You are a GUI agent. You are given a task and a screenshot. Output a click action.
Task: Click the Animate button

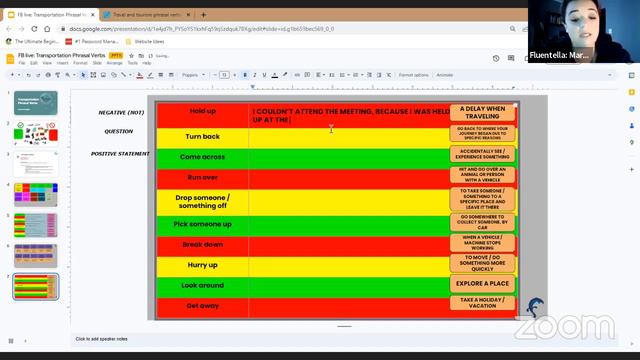click(x=444, y=75)
